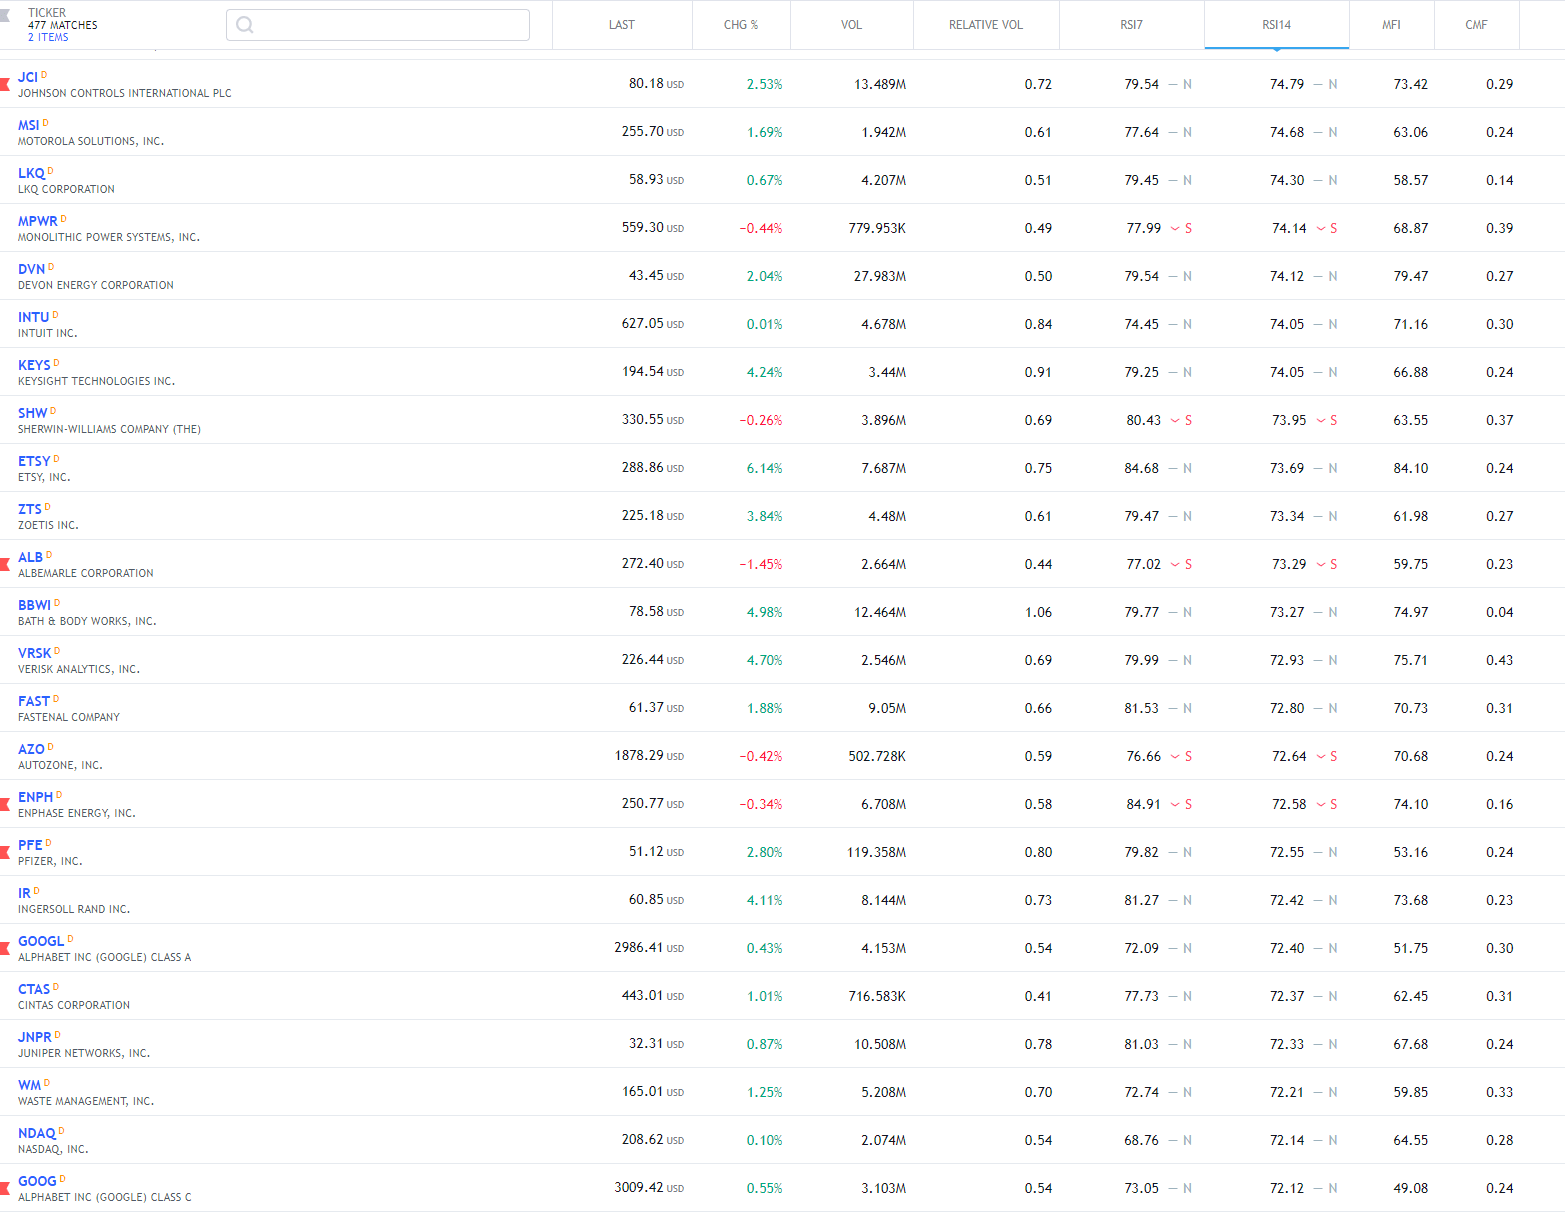The width and height of the screenshot is (1565, 1216).
Task: Click 'JOHNSON CONTROLS INTERNATIONAL PLC' company name
Action: pyautogui.click(x=125, y=94)
